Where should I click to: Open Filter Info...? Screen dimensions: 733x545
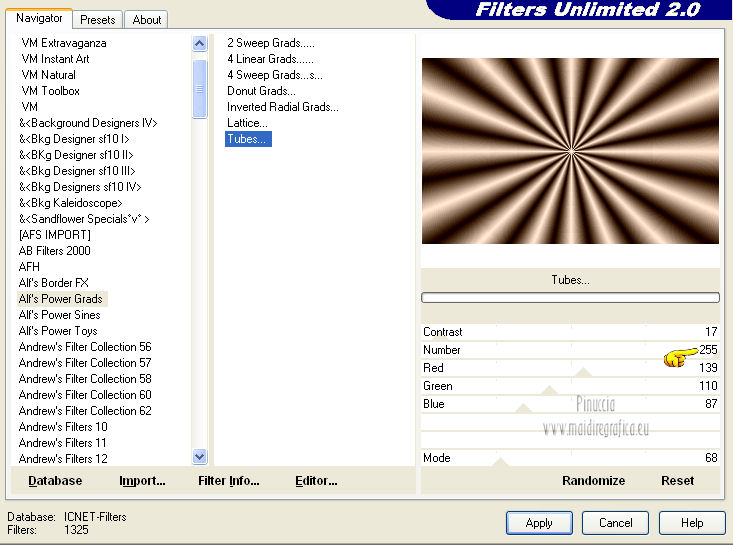229,481
